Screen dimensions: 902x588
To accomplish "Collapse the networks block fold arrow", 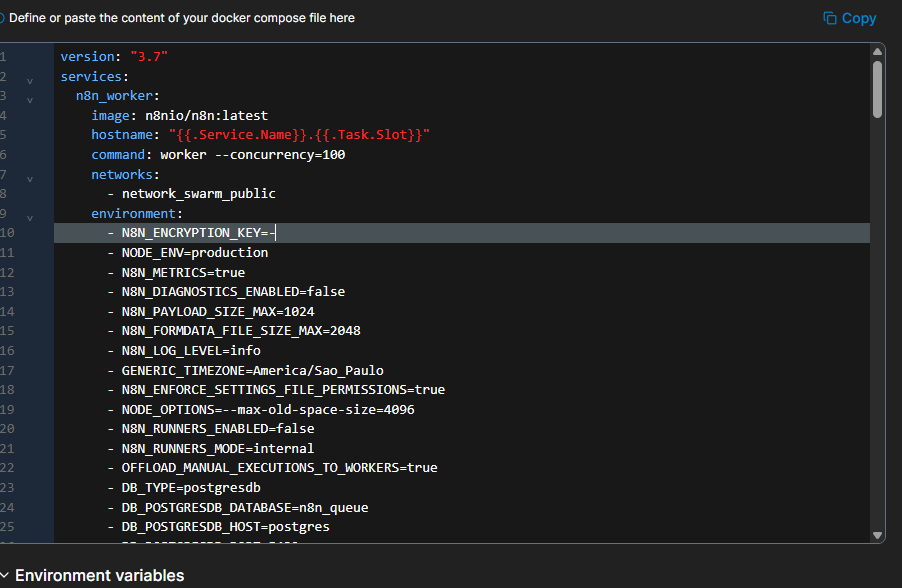I will pos(30,178).
